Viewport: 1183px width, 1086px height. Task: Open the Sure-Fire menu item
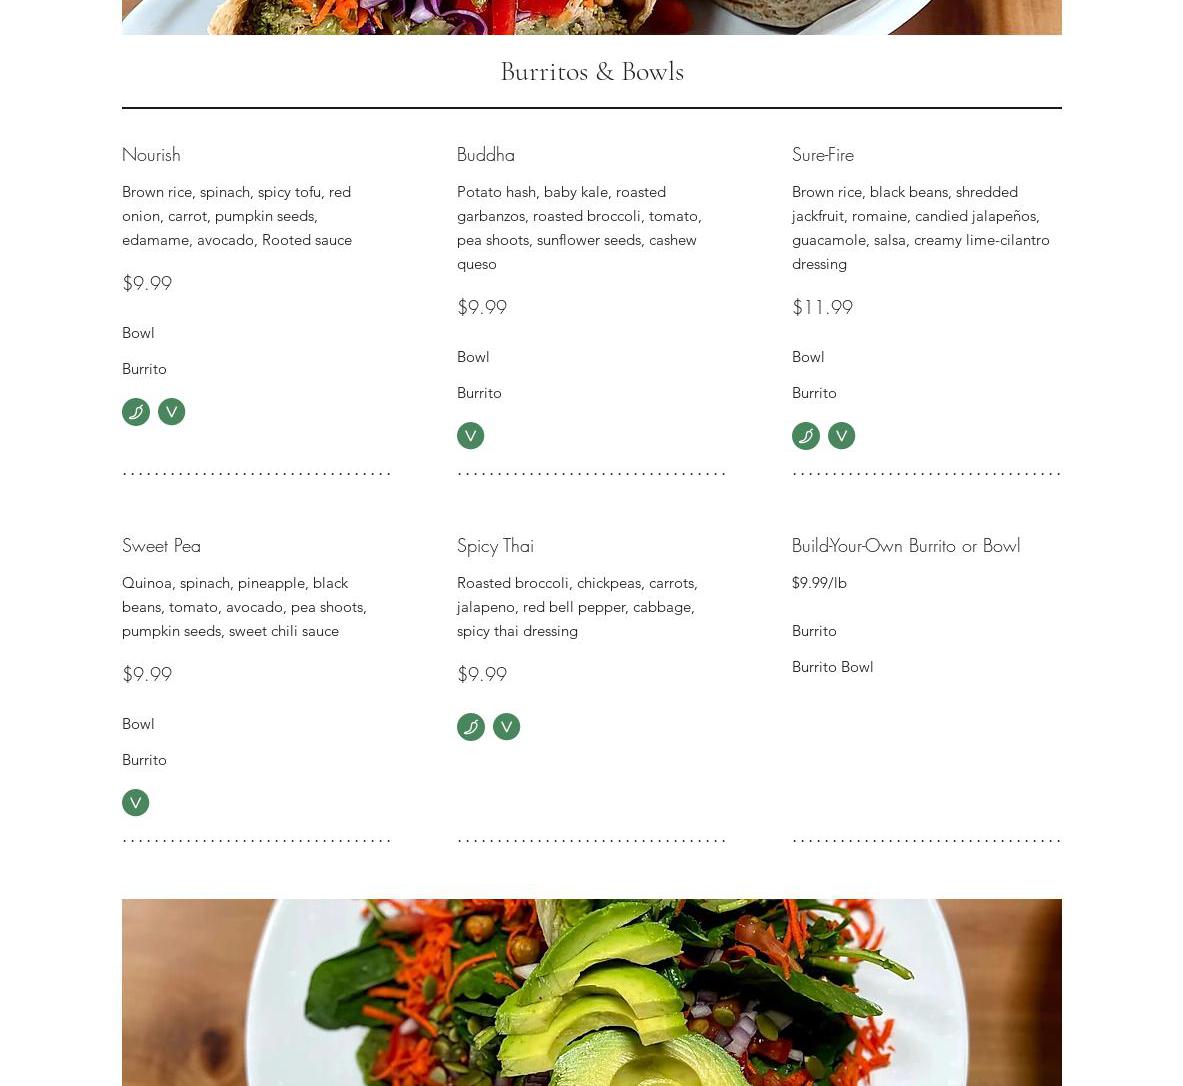(x=823, y=155)
